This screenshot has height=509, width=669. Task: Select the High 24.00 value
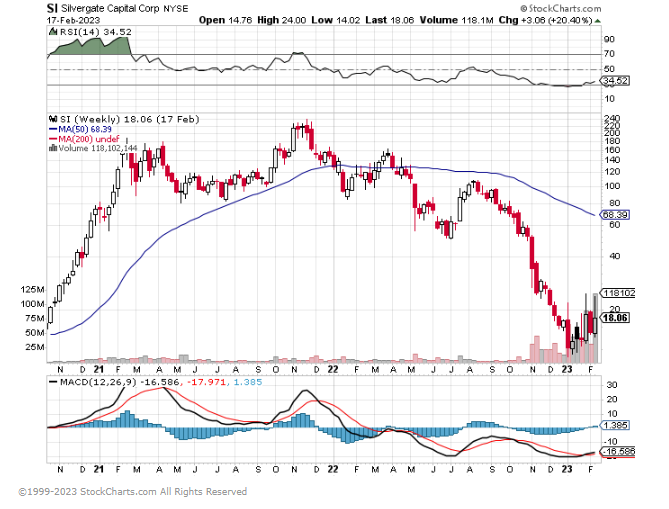[282, 20]
